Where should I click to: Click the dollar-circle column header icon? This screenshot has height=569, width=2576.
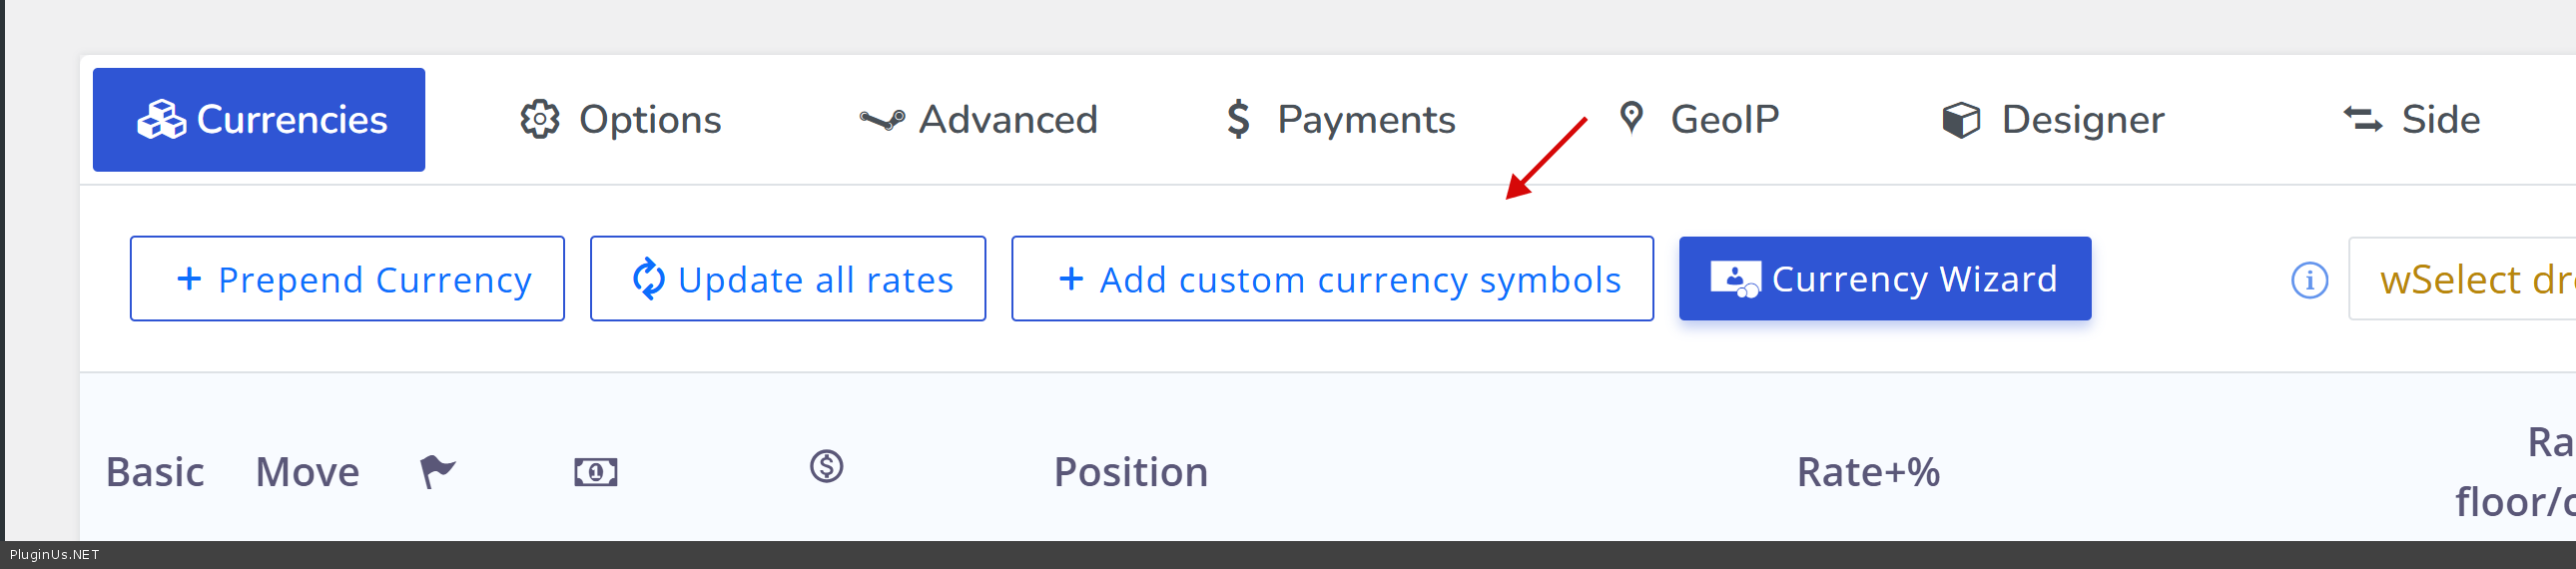pos(826,467)
